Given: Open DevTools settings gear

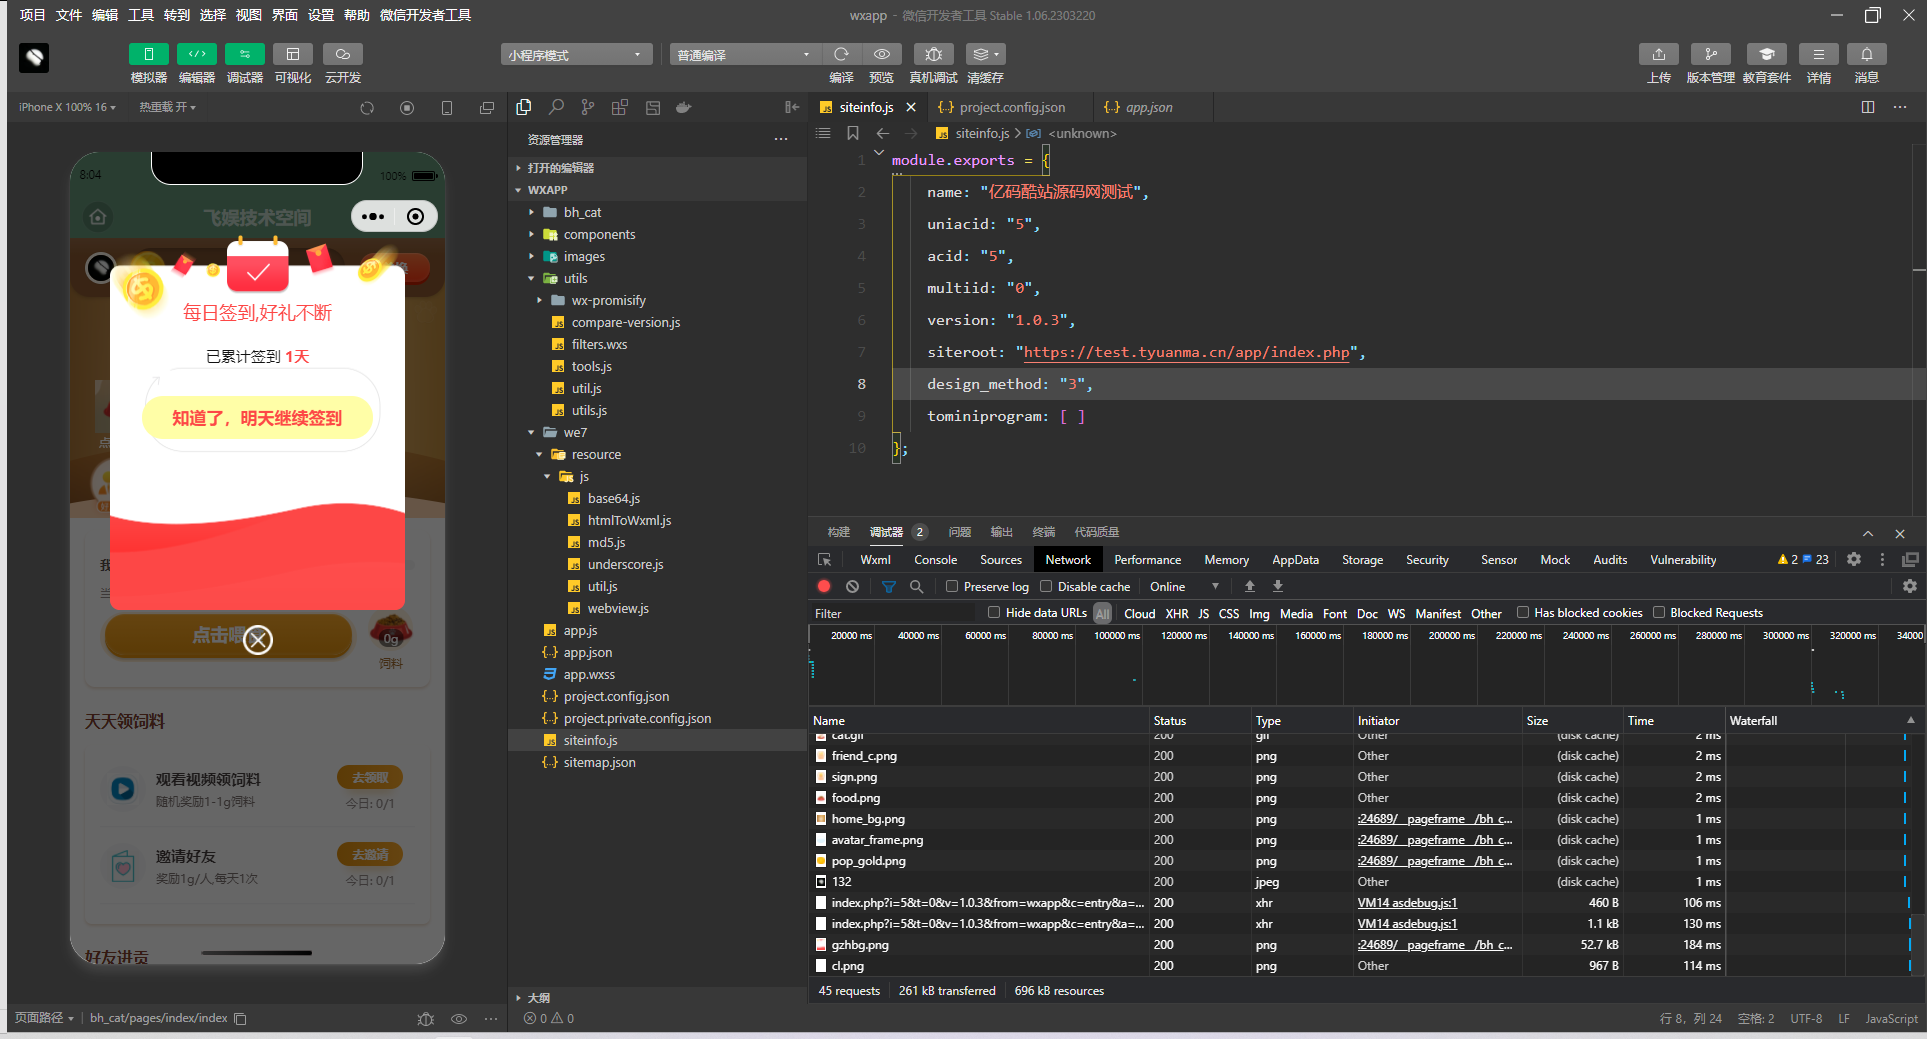Looking at the screenshot, I should point(1854,559).
